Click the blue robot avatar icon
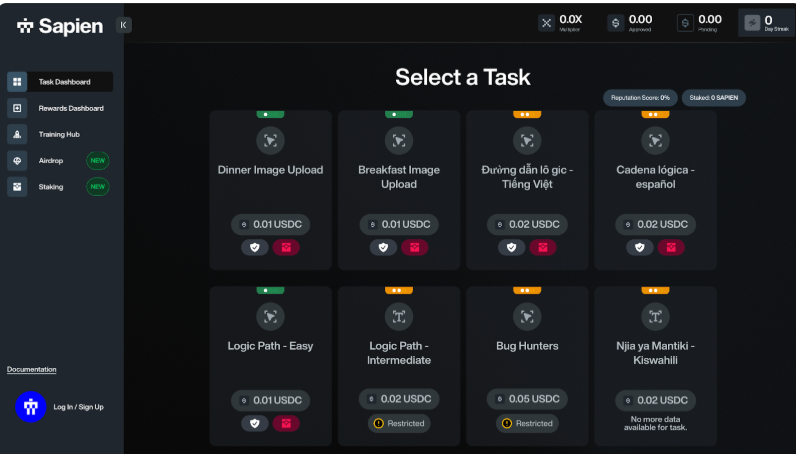Viewport: 796px width, 454px height. [x=31, y=406]
